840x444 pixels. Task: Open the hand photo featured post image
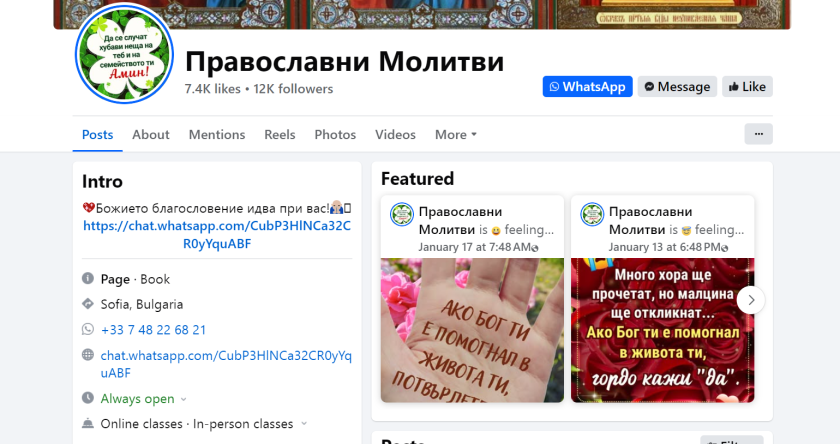click(x=472, y=330)
